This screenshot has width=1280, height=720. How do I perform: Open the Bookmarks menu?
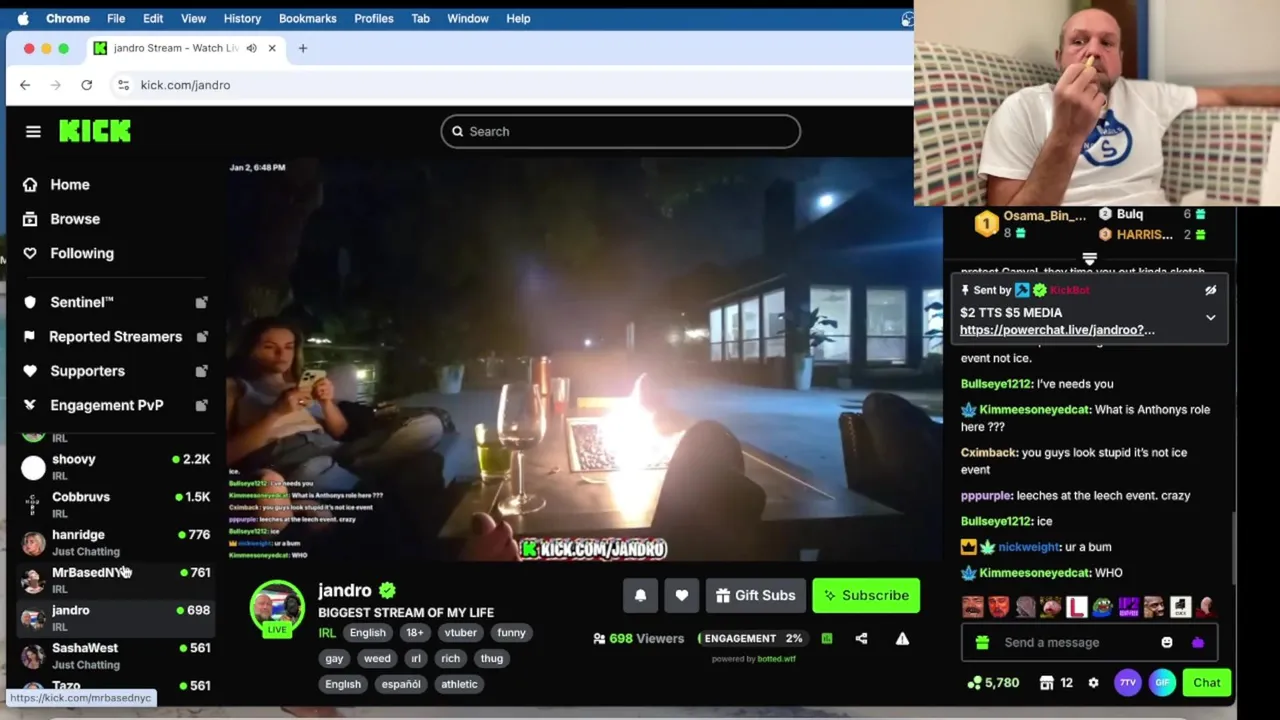click(307, 18)
